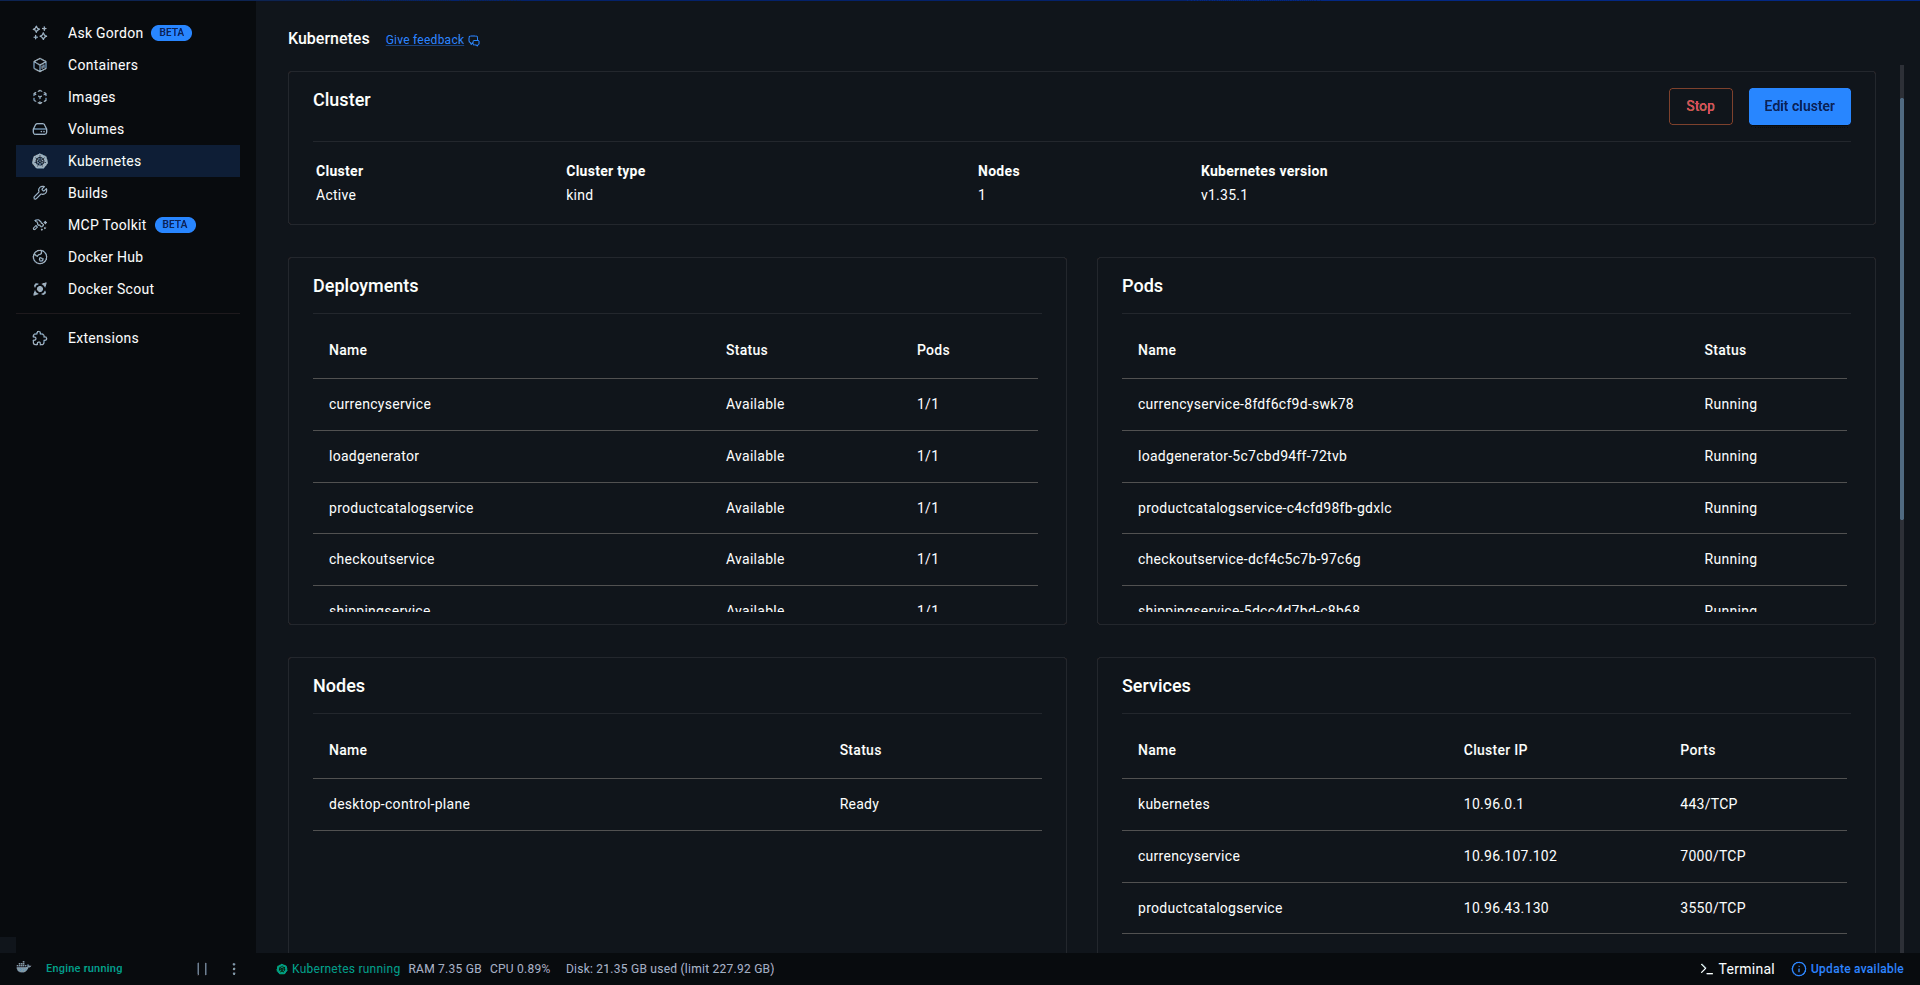Viewport: 1920px width, 985px height.
Task: Click the Deployments Pods column header
Action: click(x=933, y=350)
